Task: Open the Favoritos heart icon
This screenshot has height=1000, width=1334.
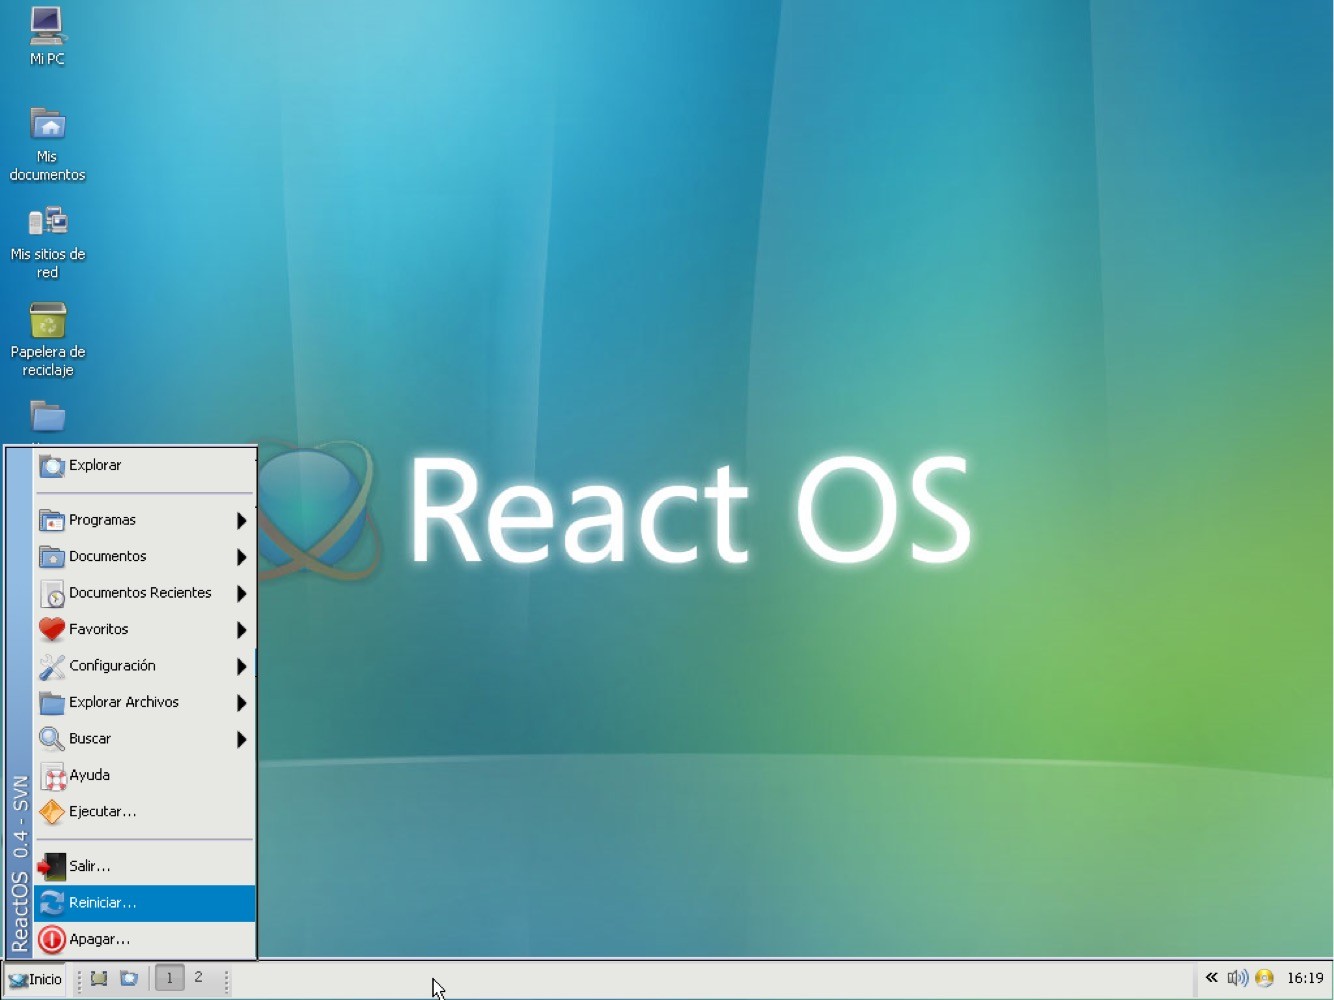Action: [52, 630]
